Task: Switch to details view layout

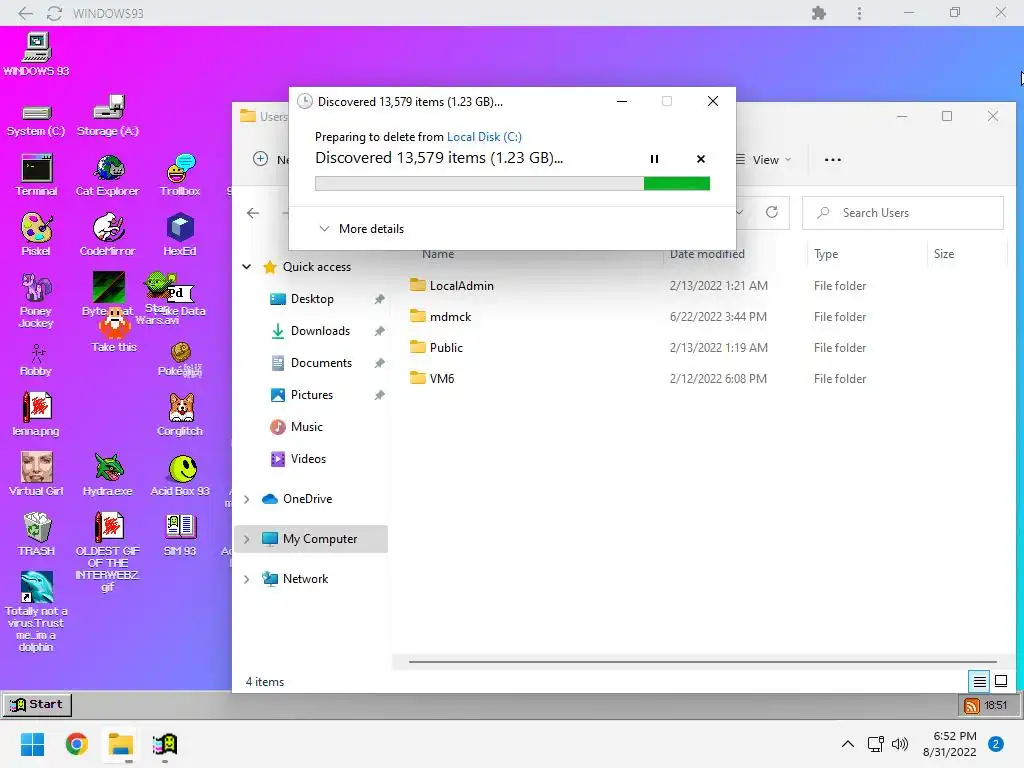Action: pyautogui.click(x=980, y=682)
